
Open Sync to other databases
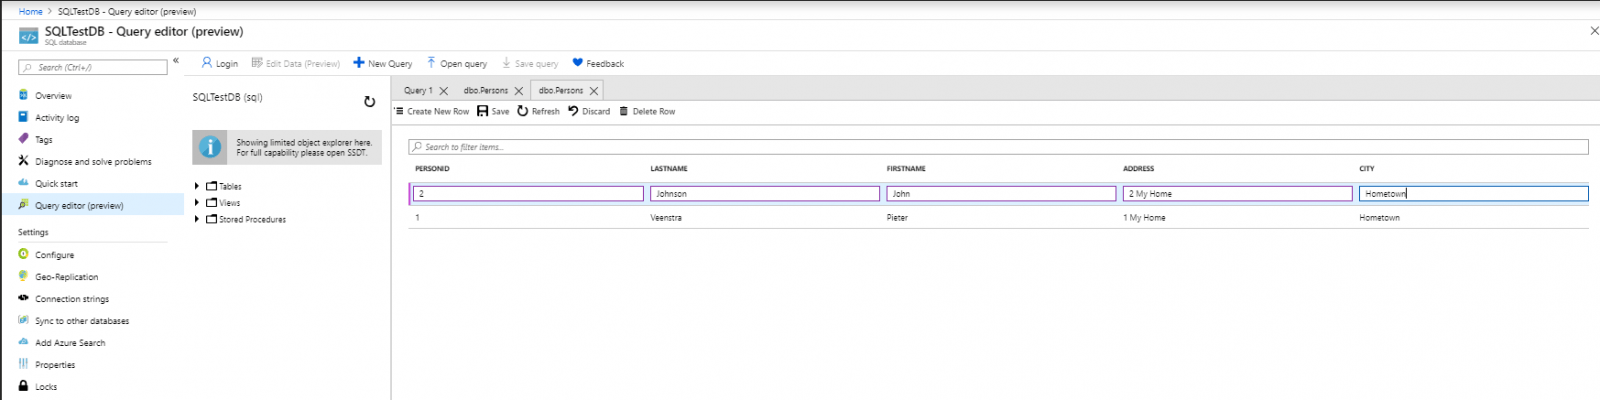(x=82, y=321)
